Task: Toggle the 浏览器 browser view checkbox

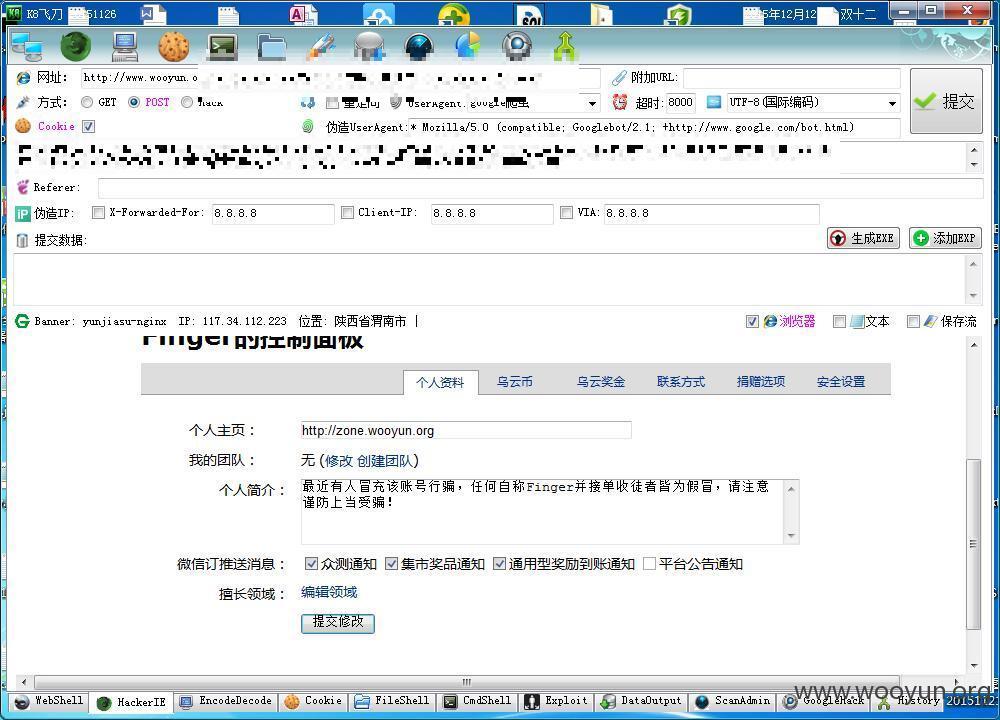Action: (x=753, y=321)
